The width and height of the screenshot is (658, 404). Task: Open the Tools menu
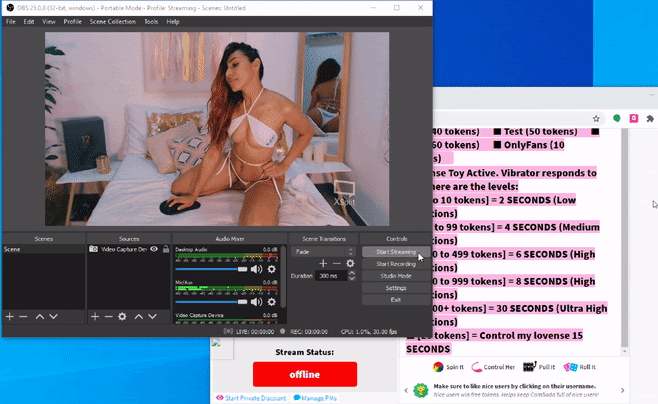coord(151,22)
